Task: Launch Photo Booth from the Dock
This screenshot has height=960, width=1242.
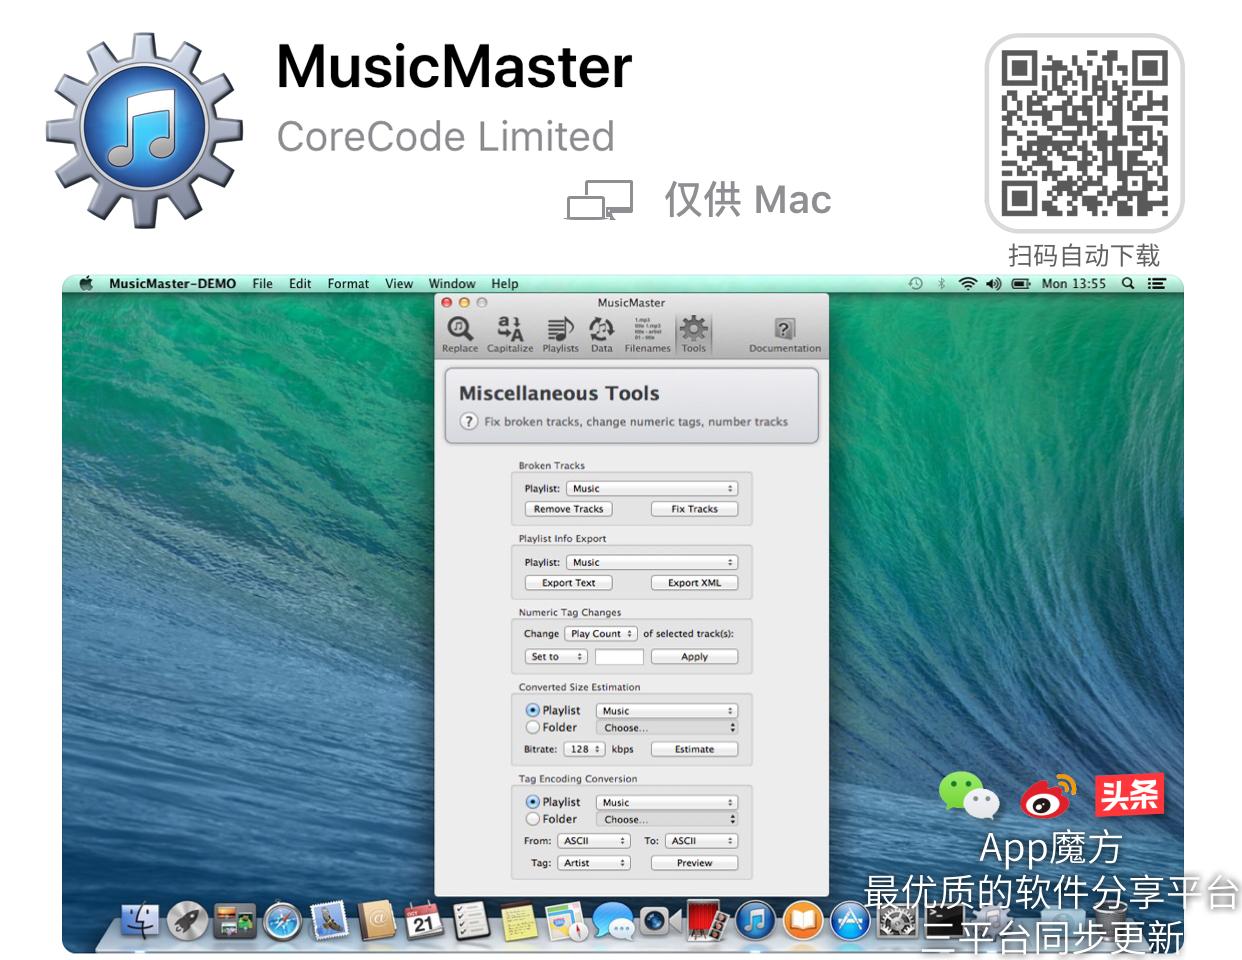Action: 708,921
